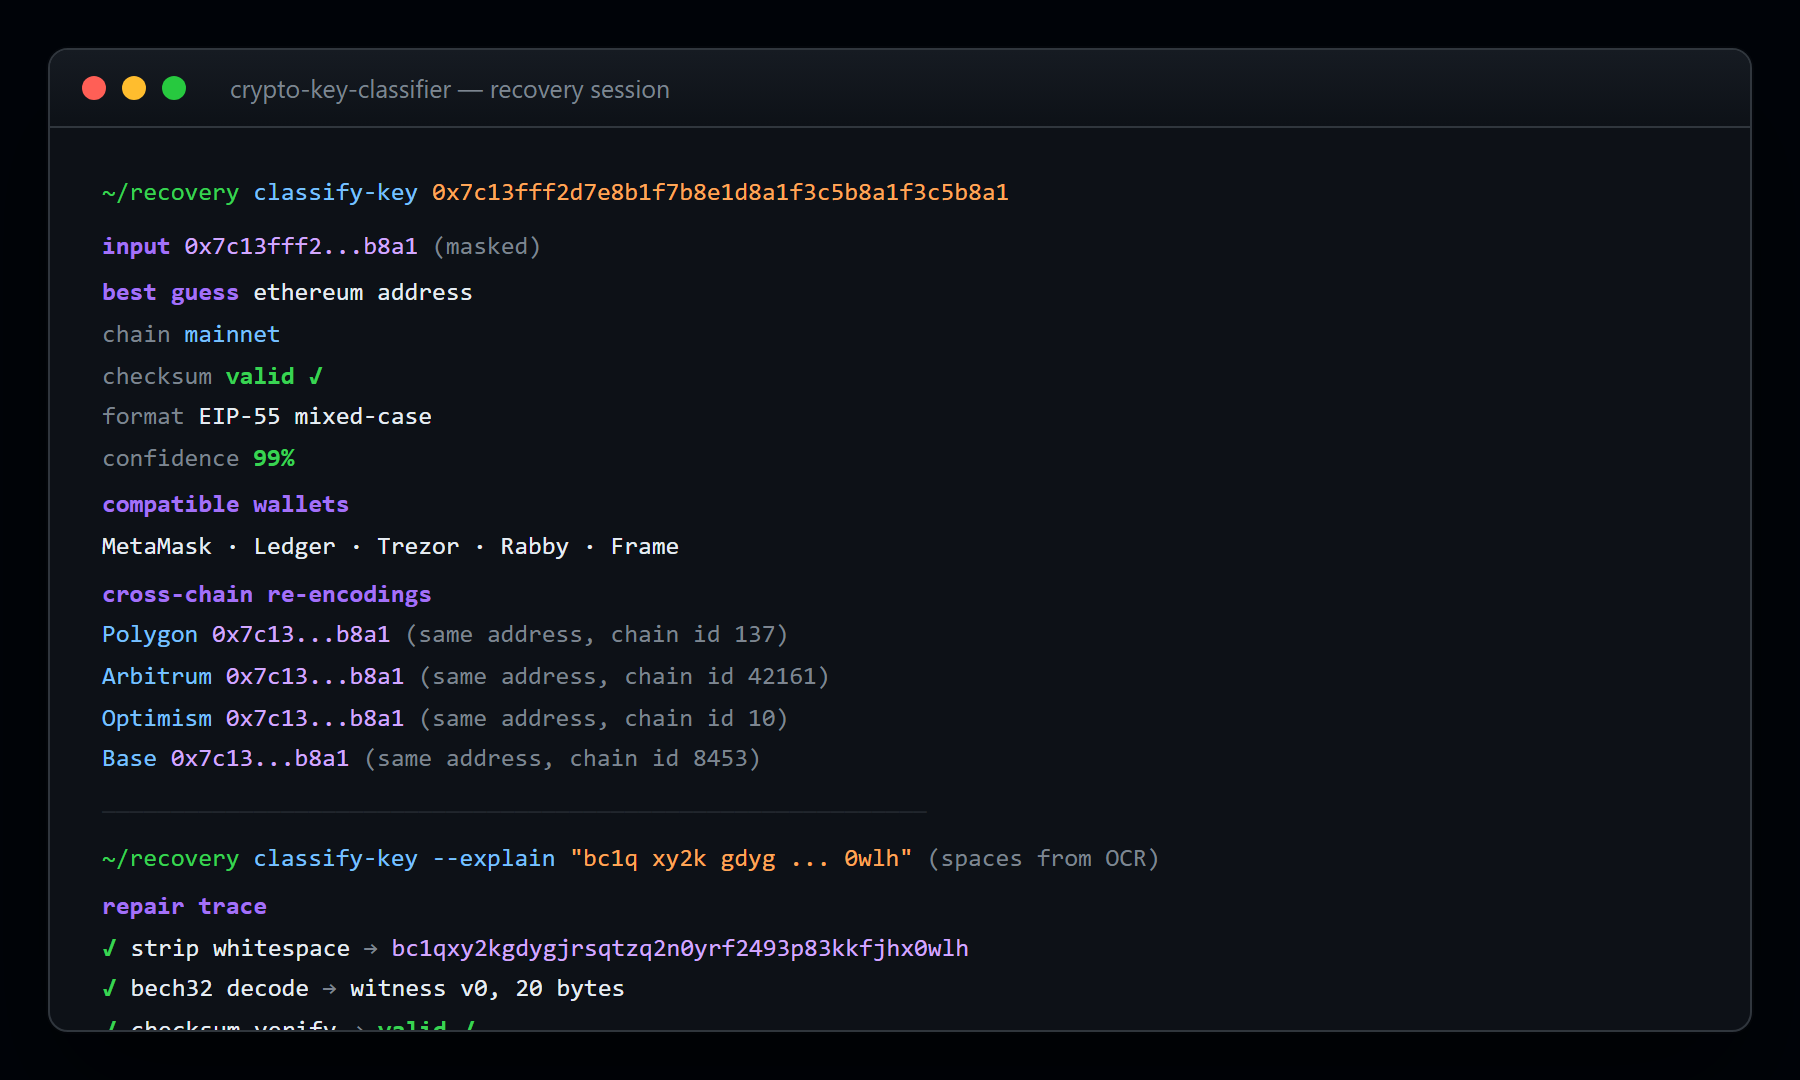Click the first '~/recovery' prompt path

click(x=170, y=192)
